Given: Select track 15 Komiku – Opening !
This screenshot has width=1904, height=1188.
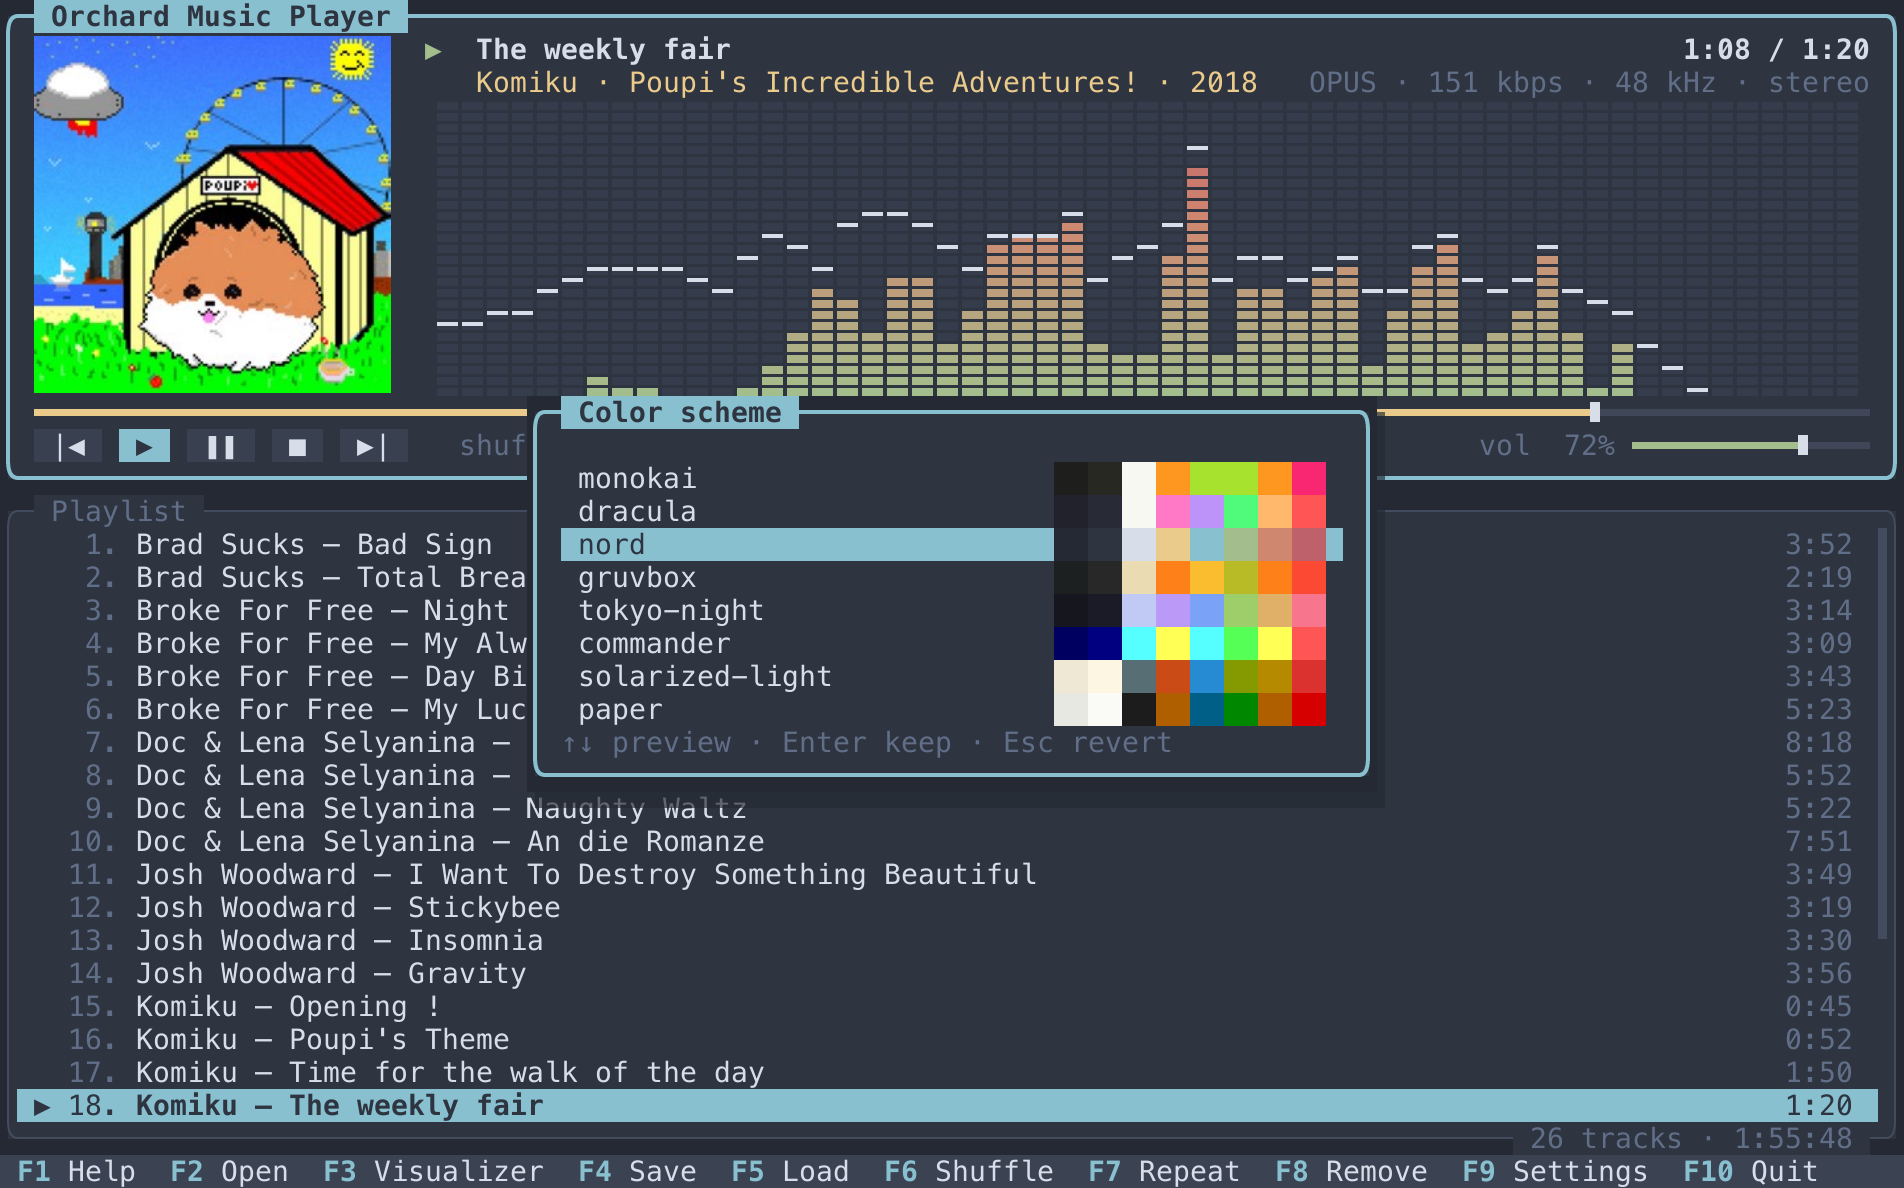Looking at the screenshot, I should [947, 1006].
